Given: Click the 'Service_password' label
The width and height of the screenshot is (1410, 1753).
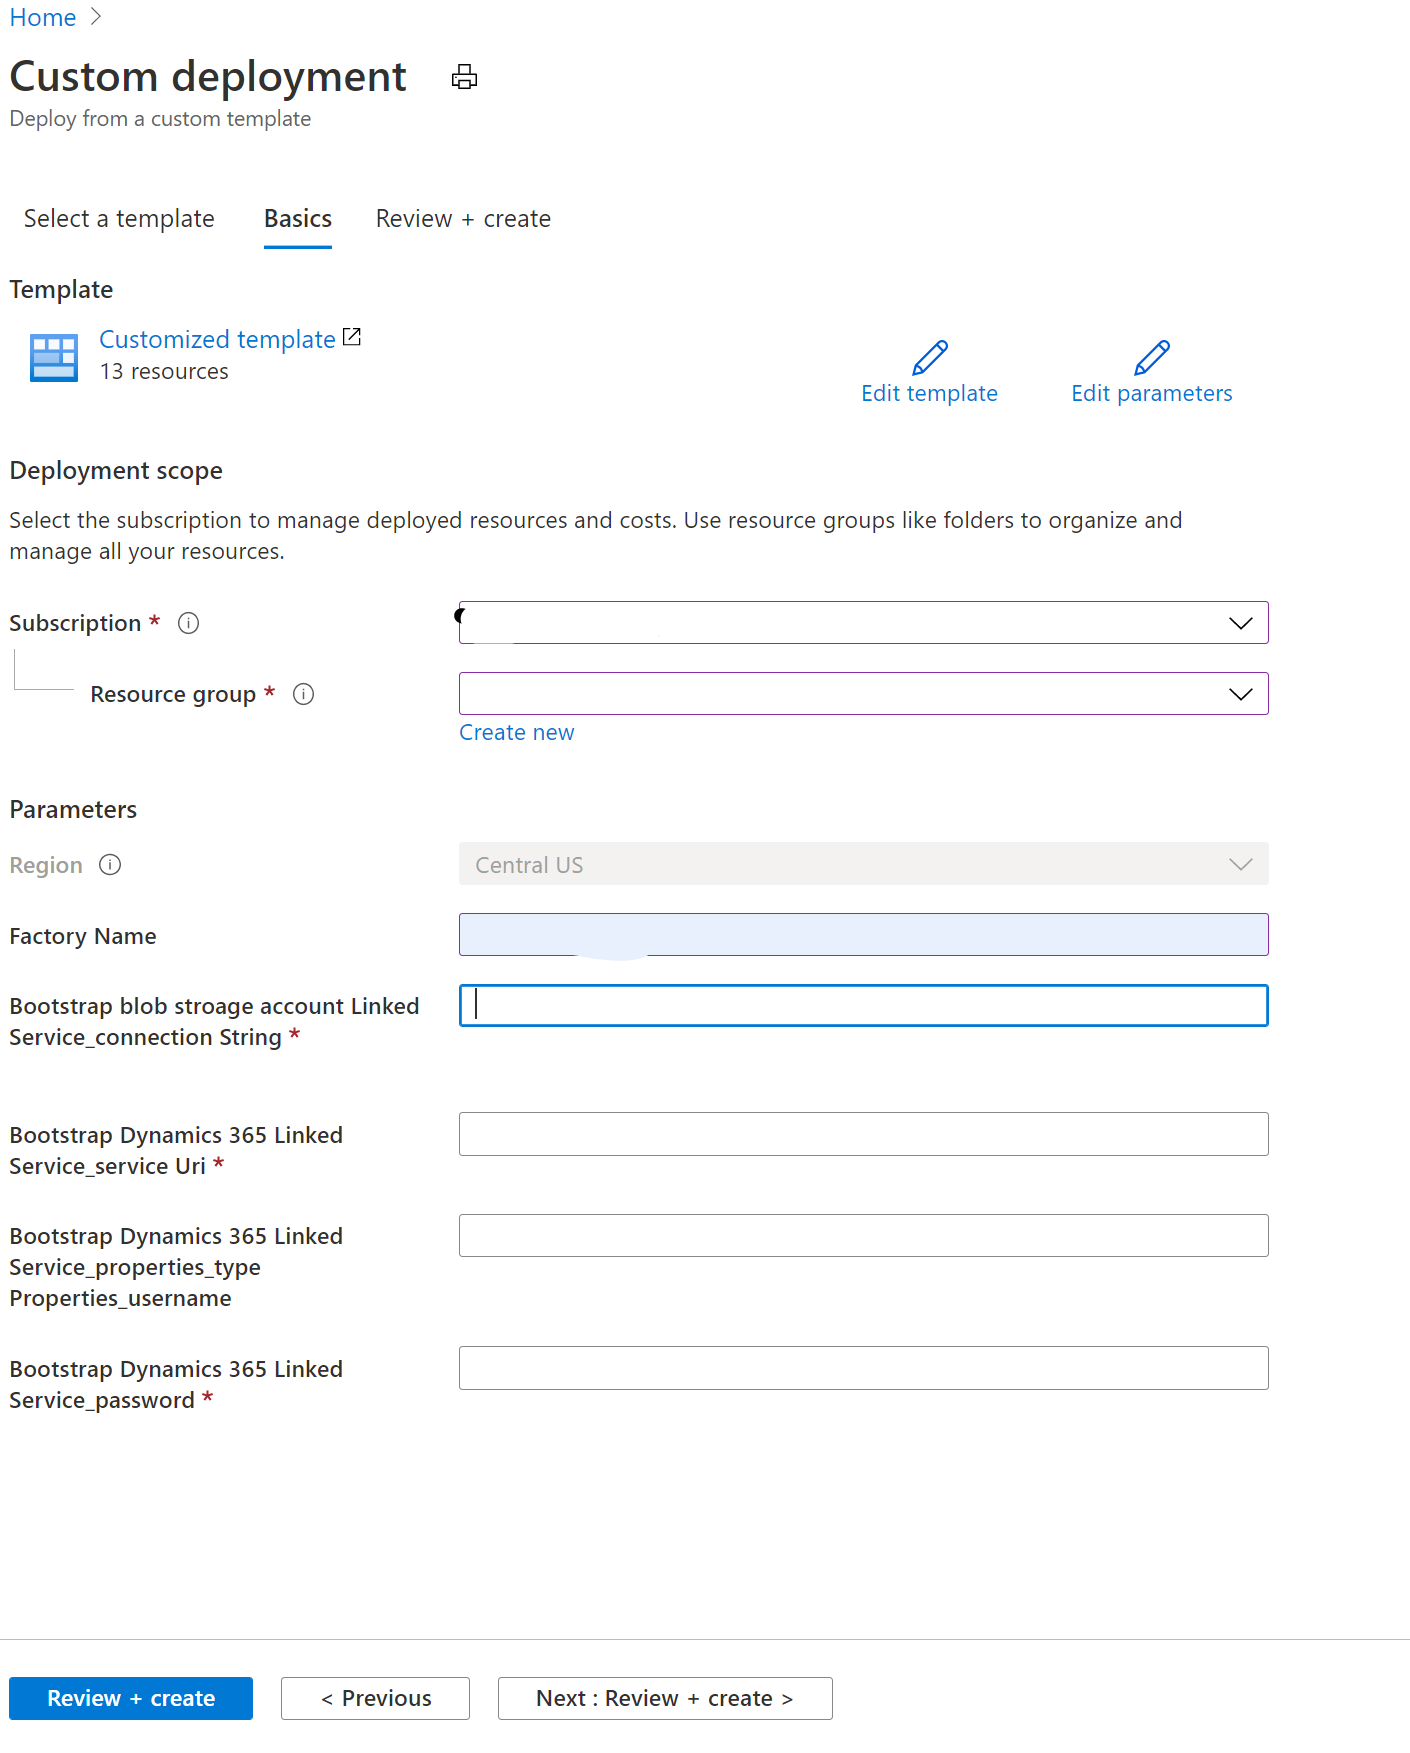Looking at the screenshot, I should 102,1401.
